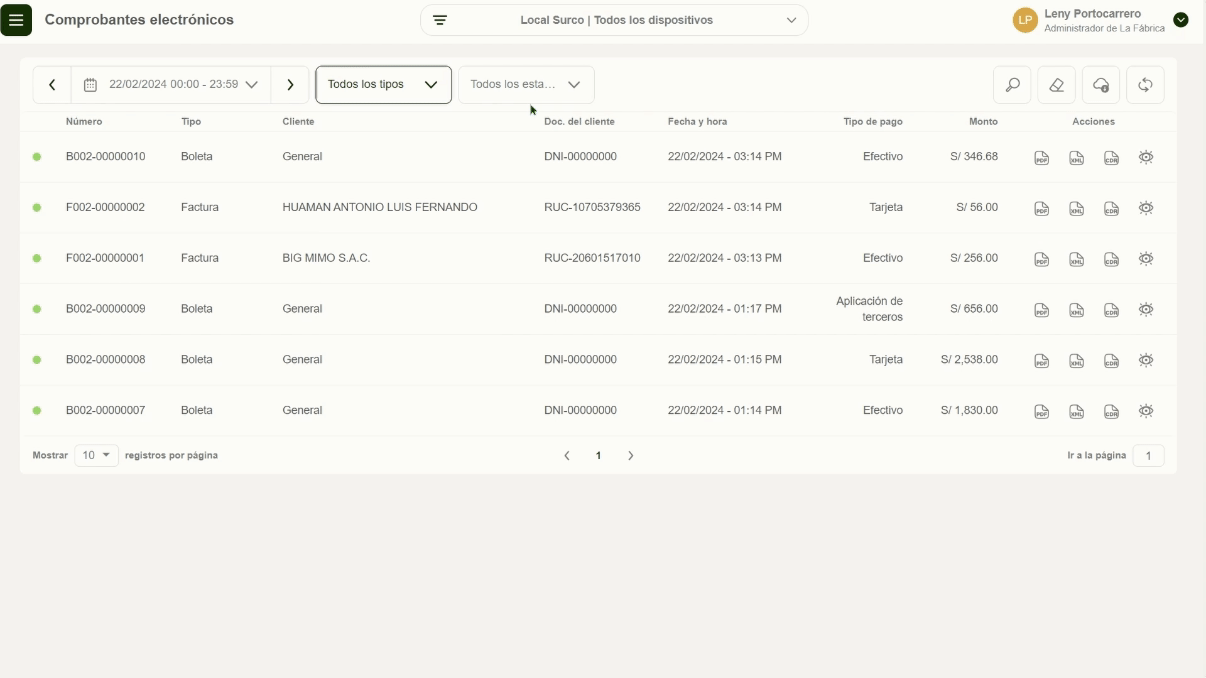Click document RUC-10705379365

coord(592,207)
